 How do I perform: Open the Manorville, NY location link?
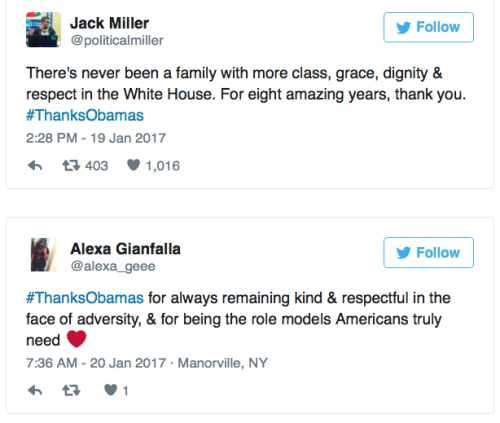click(x=223, y=363)
